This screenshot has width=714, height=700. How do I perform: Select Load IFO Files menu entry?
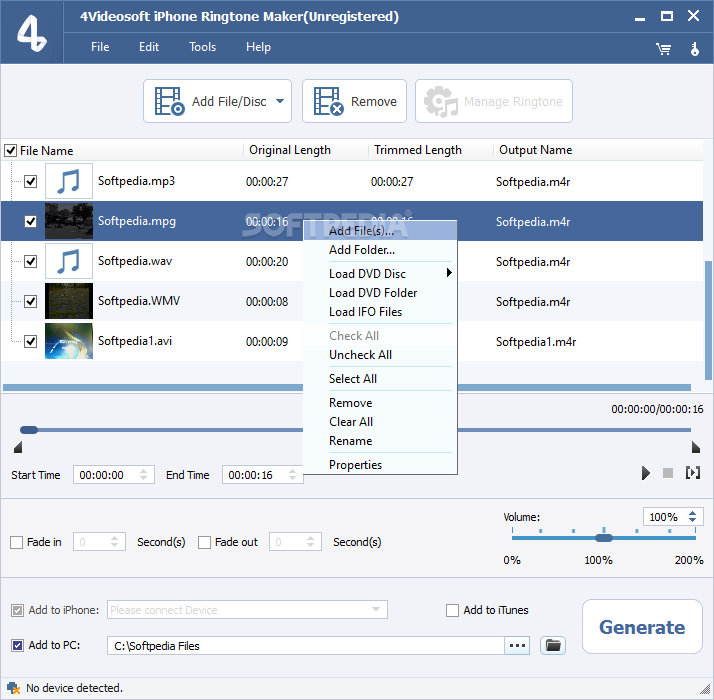(380, 312)
